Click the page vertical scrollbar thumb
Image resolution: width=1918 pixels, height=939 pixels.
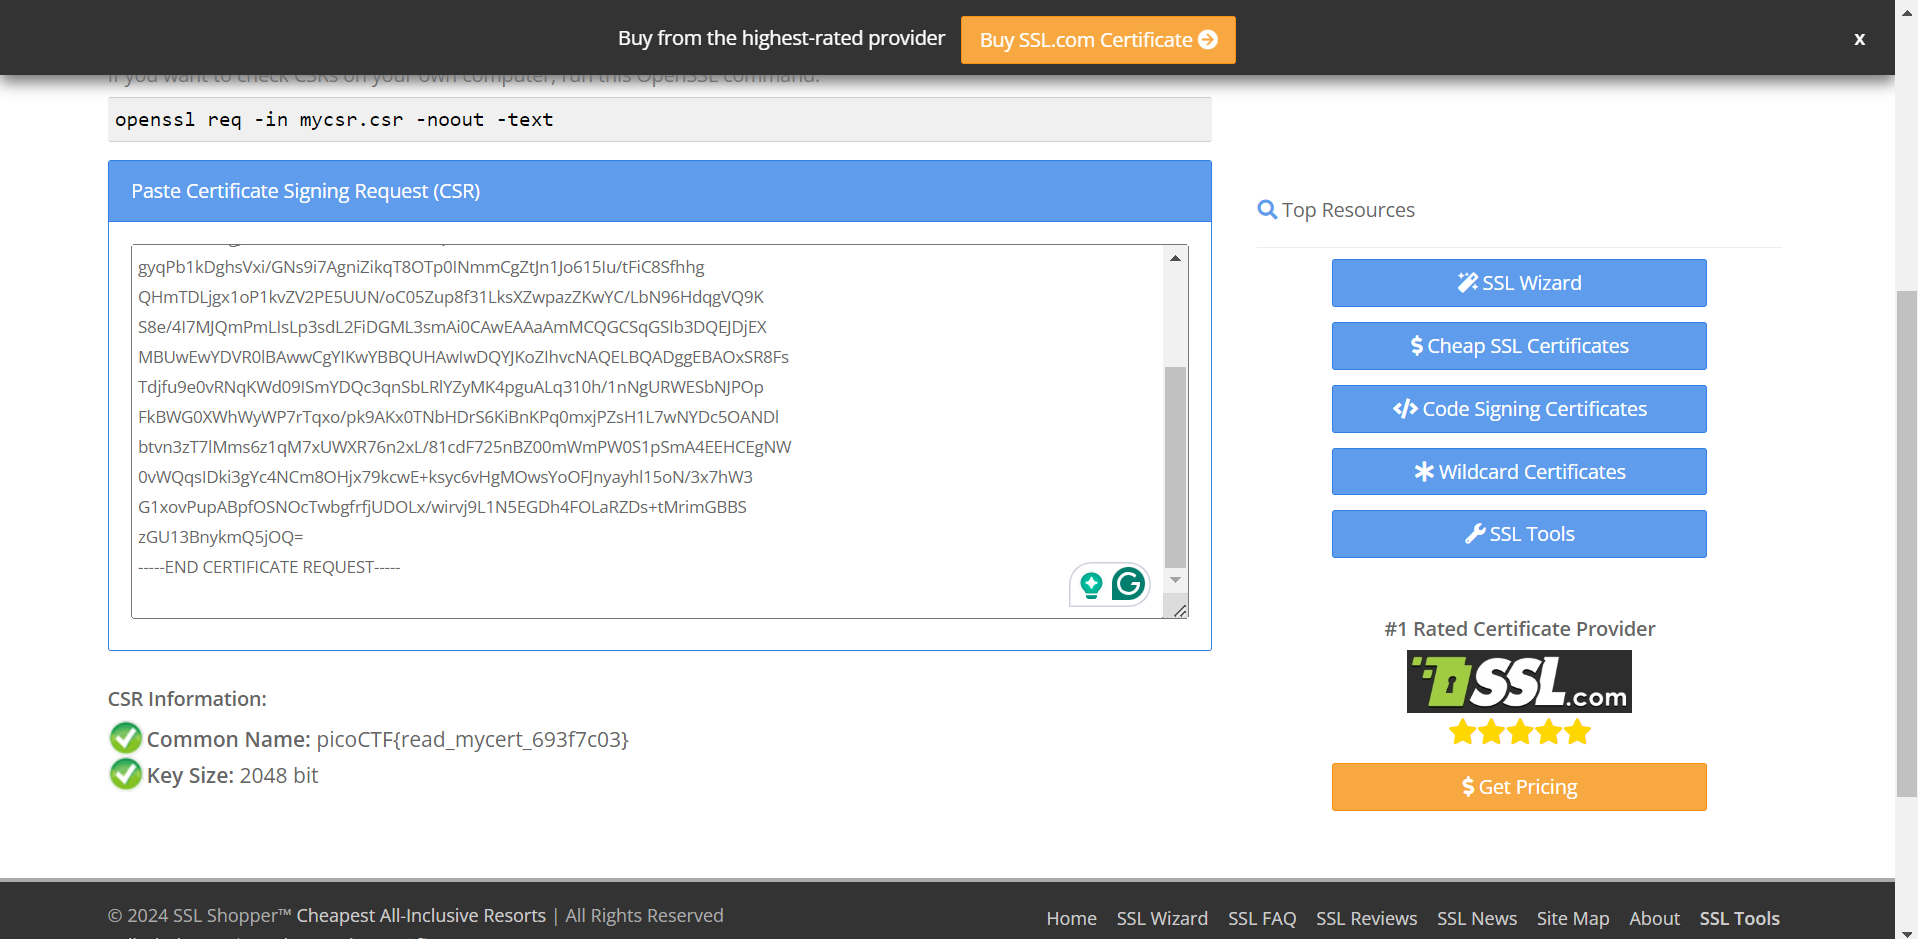[x=1907, y=543]
